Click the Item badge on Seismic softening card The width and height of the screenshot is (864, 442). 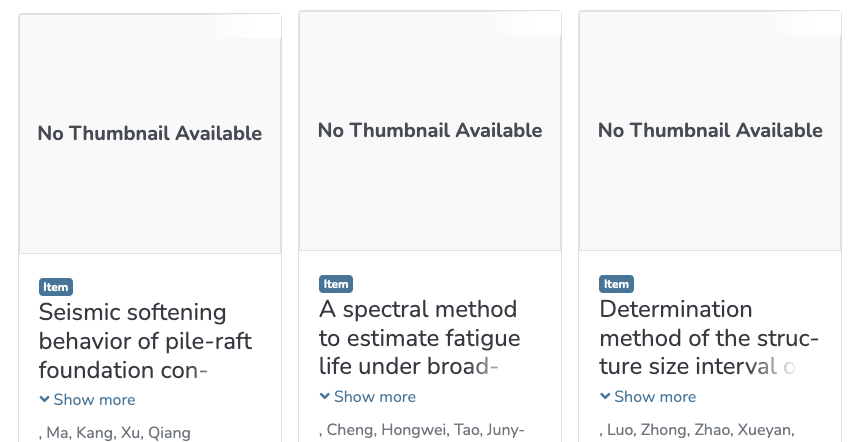[x=56, y=287]
